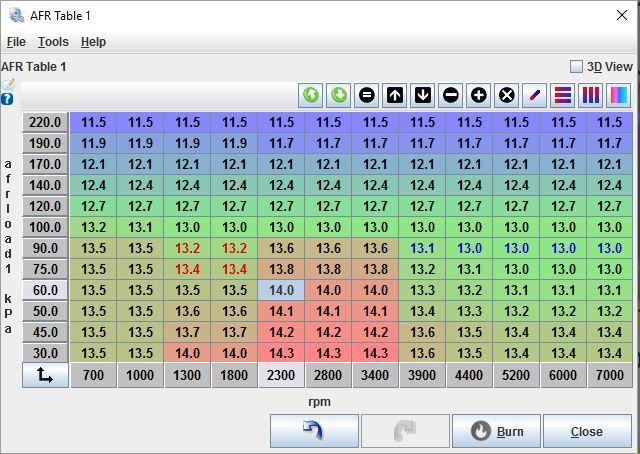Select the 120.0 kPa load header
The width and height of the screenshot is (640, 454).
click(x=45, y=206)
